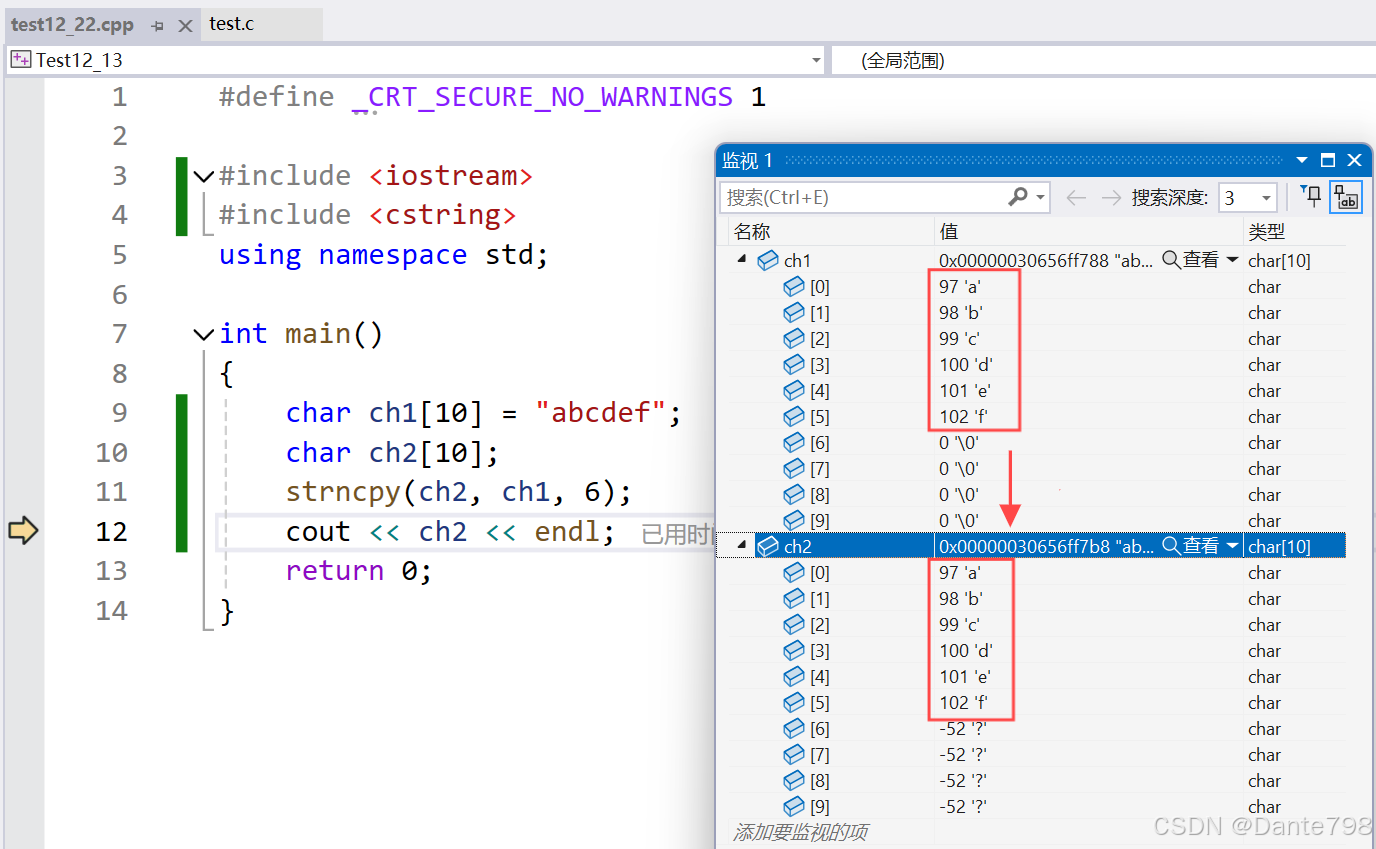Click the cube icon of [8] row valued 0 '\0'
Image resolution: width=1376 pixels, height=849 pixels.
(x=794, y=495)
